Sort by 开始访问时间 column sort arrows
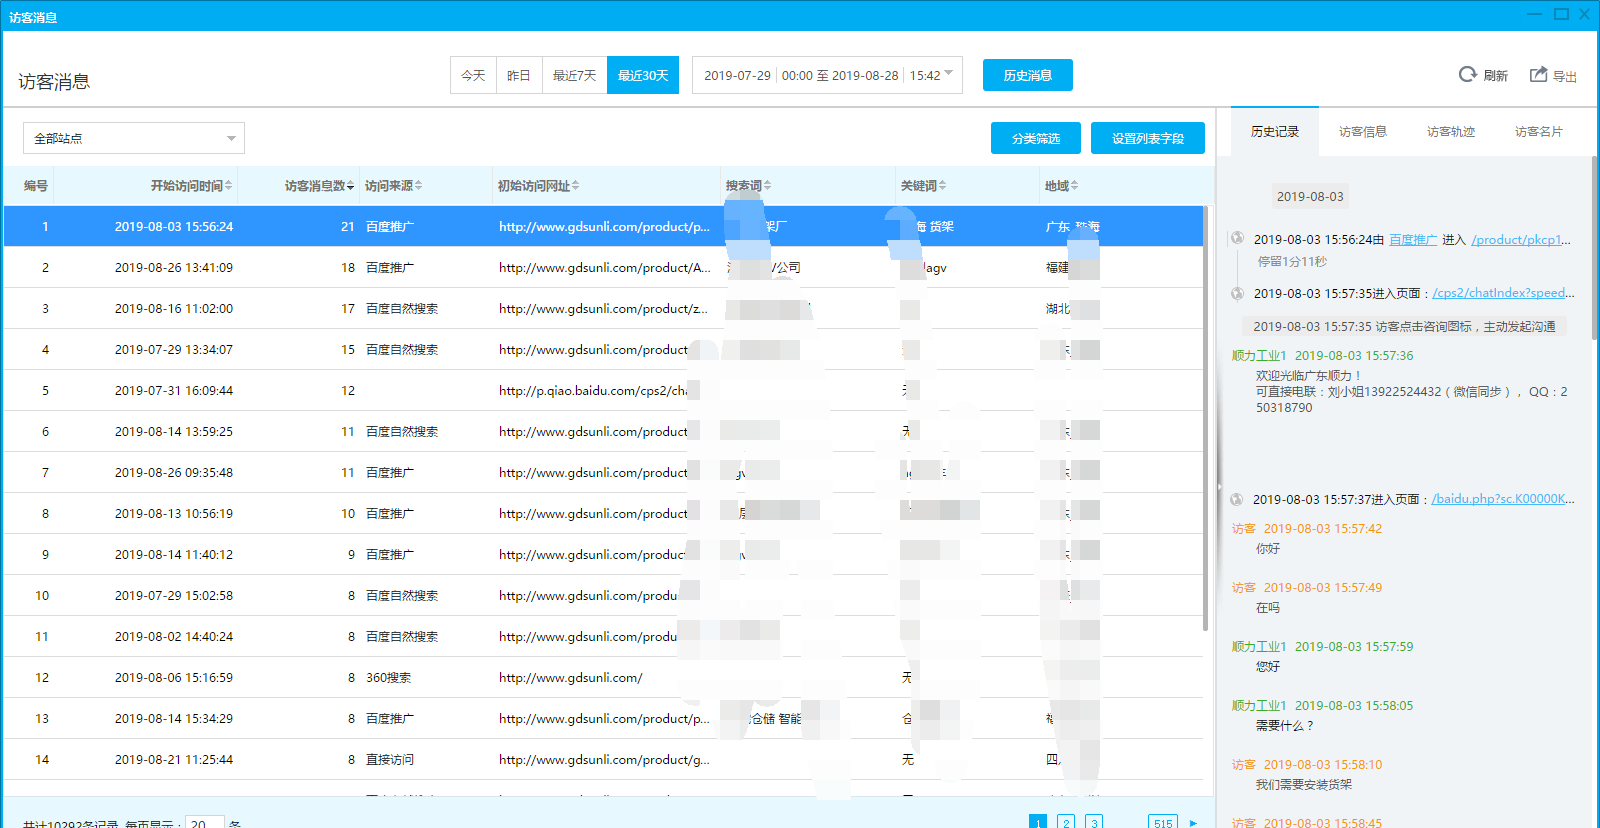The height and width of the screenshot is (828, 1600). pyautogui.click(x=228, y=186)
